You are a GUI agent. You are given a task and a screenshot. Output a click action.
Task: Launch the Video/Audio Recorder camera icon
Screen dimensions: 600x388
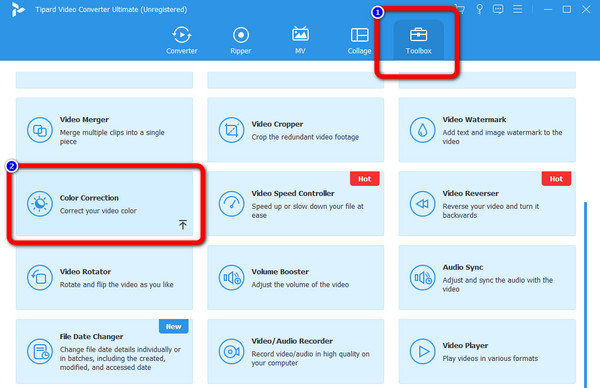(231, 351)
